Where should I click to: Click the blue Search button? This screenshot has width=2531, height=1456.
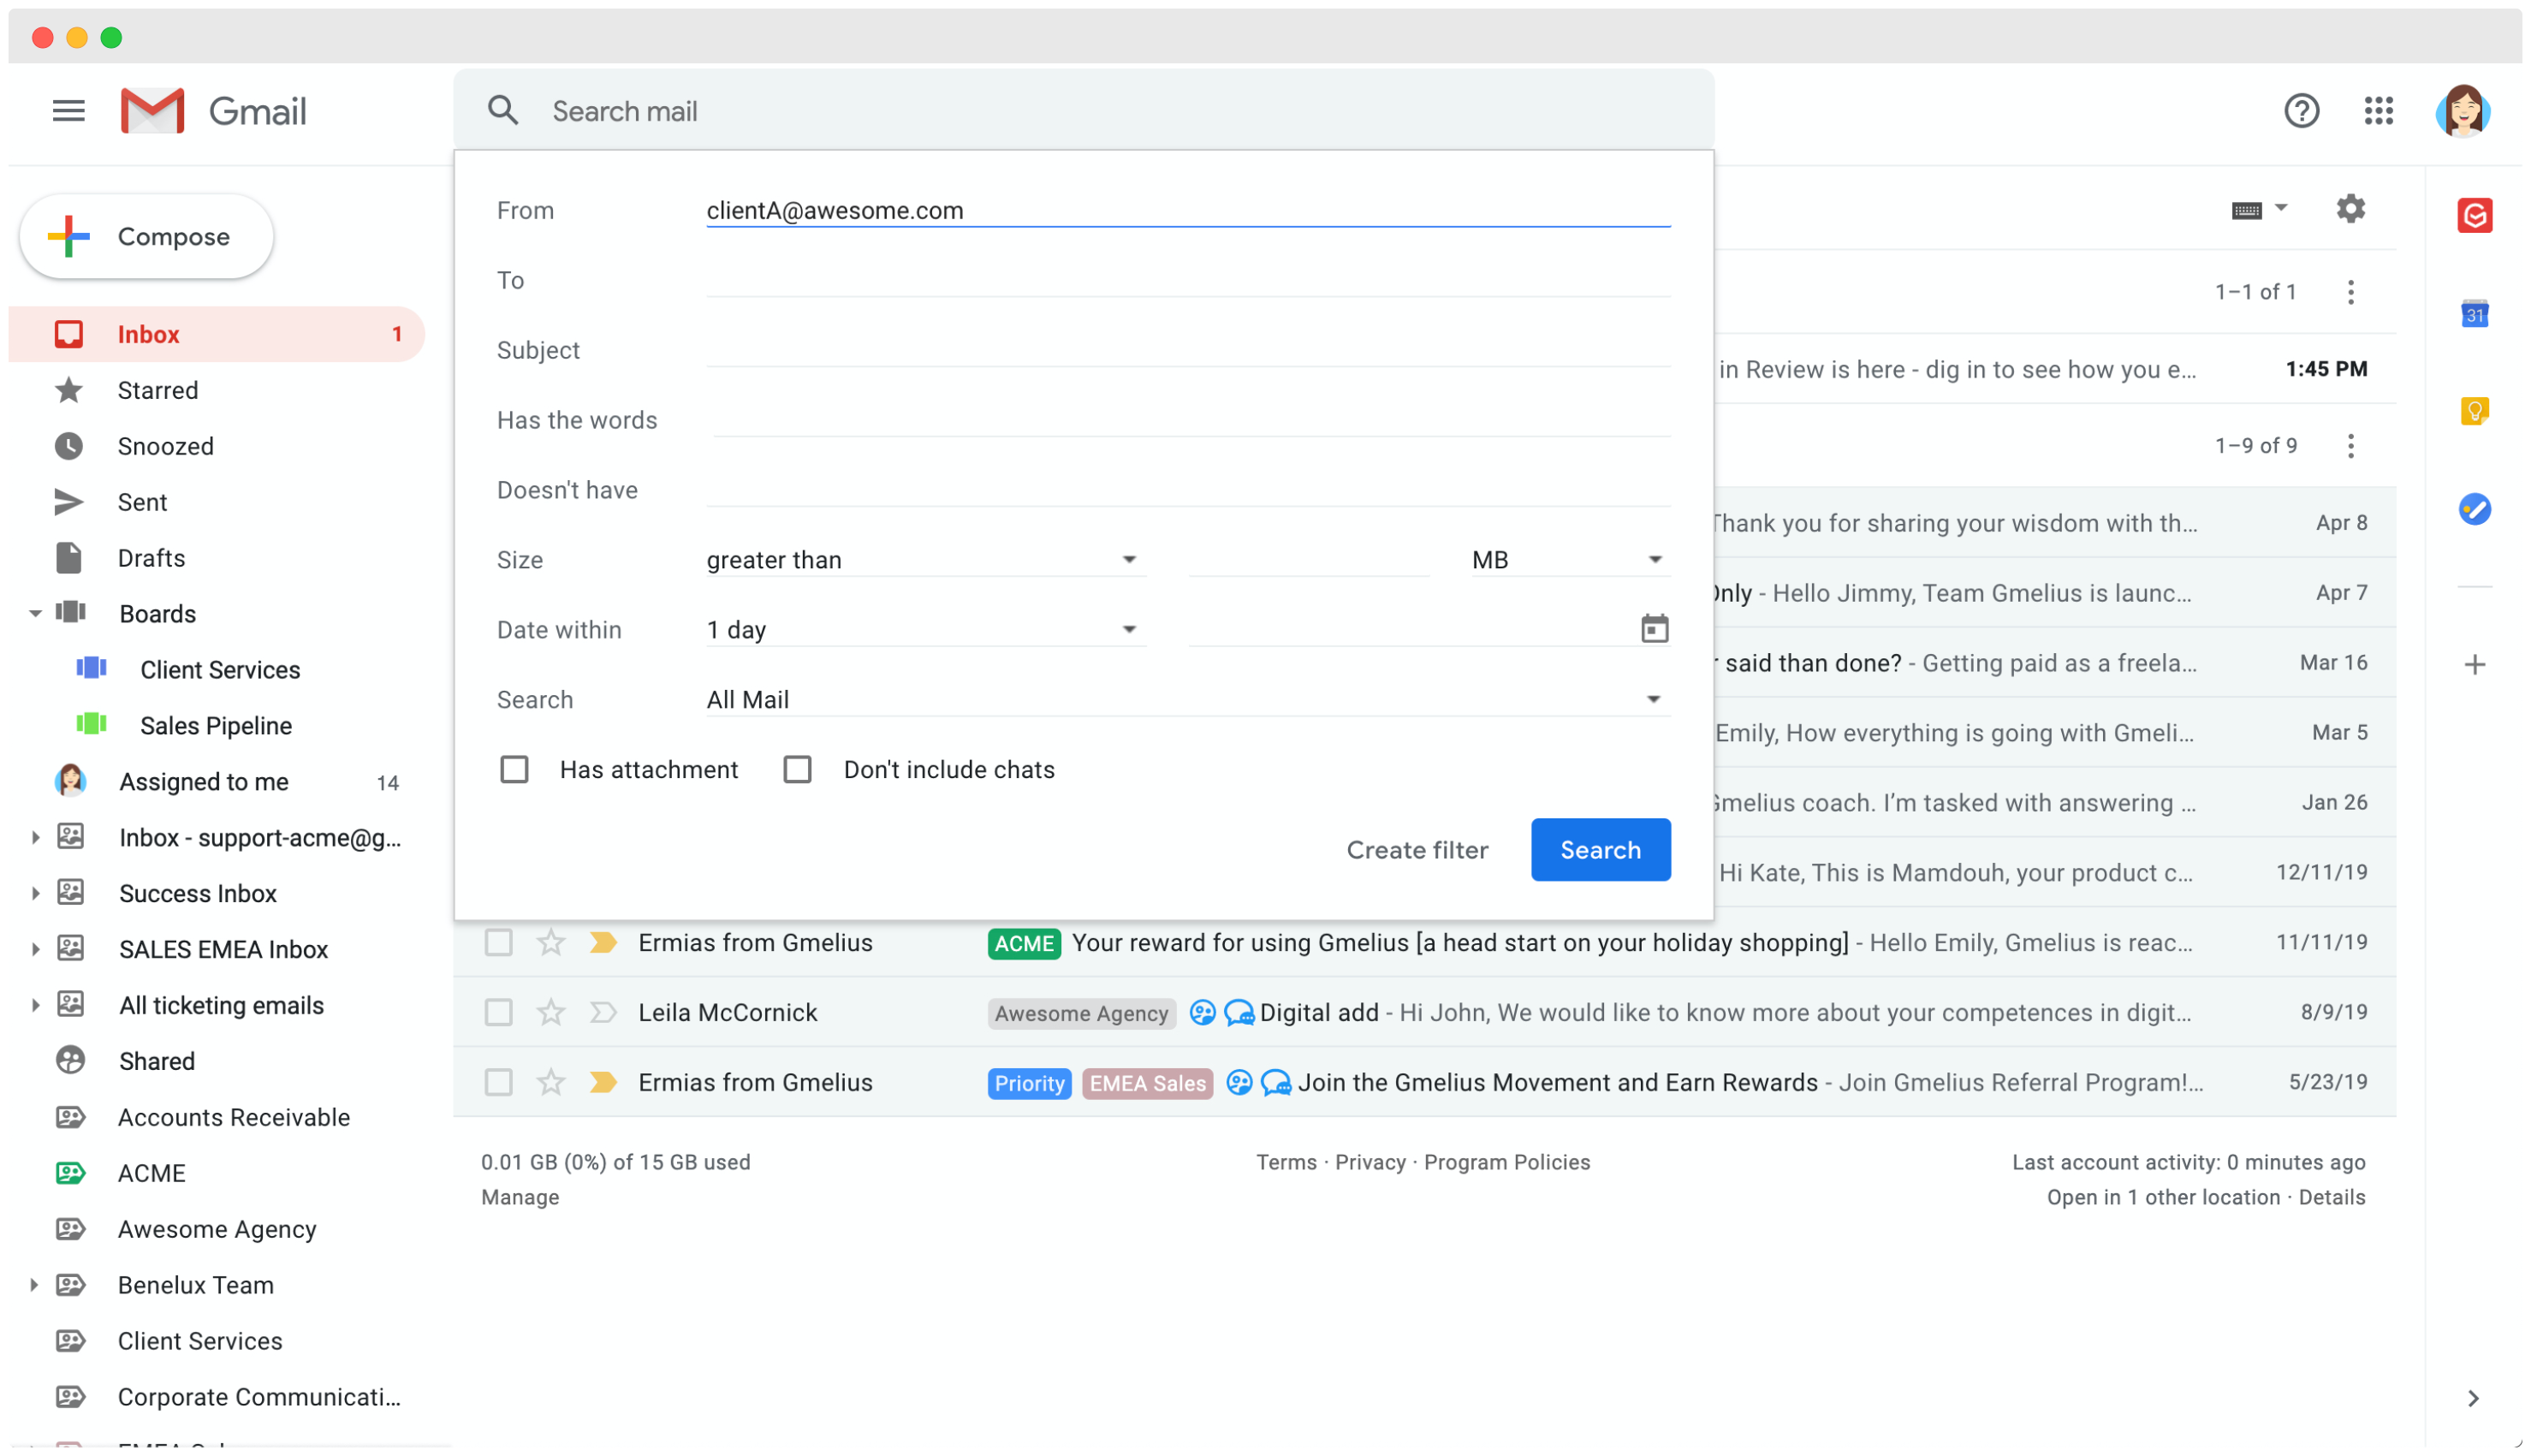[1600, 850]
